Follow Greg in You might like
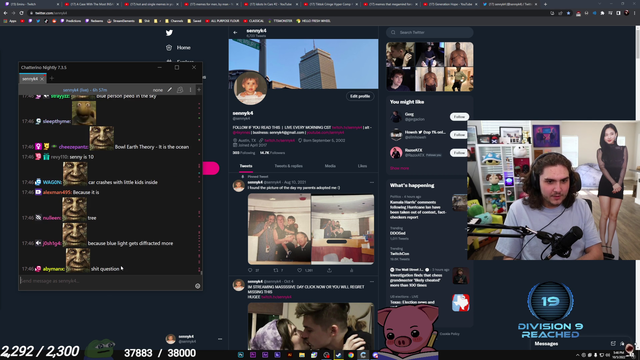The image size is (640, 360). (459, 117)
